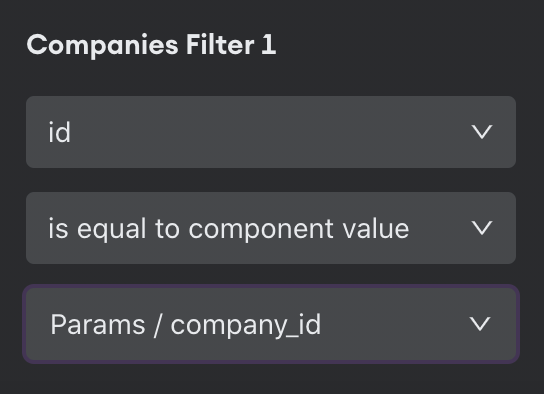Expand the filter field selector showing id

coord(271,132)
